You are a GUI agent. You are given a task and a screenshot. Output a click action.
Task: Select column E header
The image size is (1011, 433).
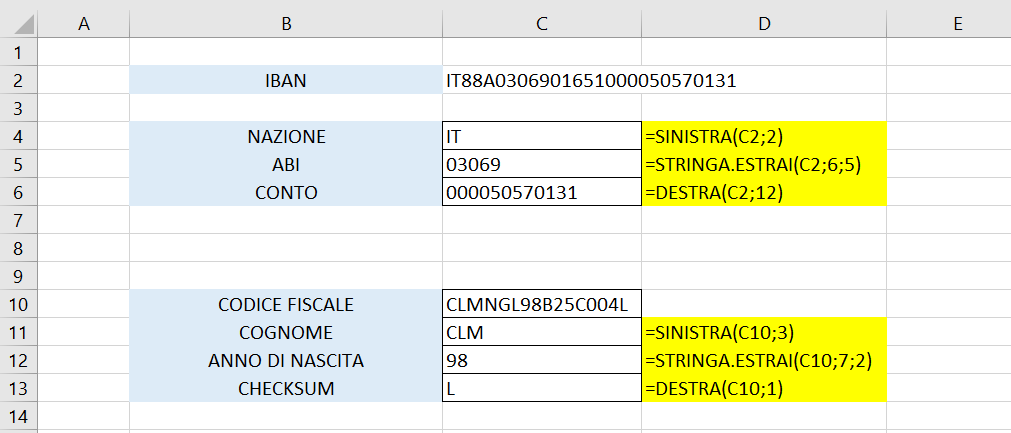coord(949,23)
